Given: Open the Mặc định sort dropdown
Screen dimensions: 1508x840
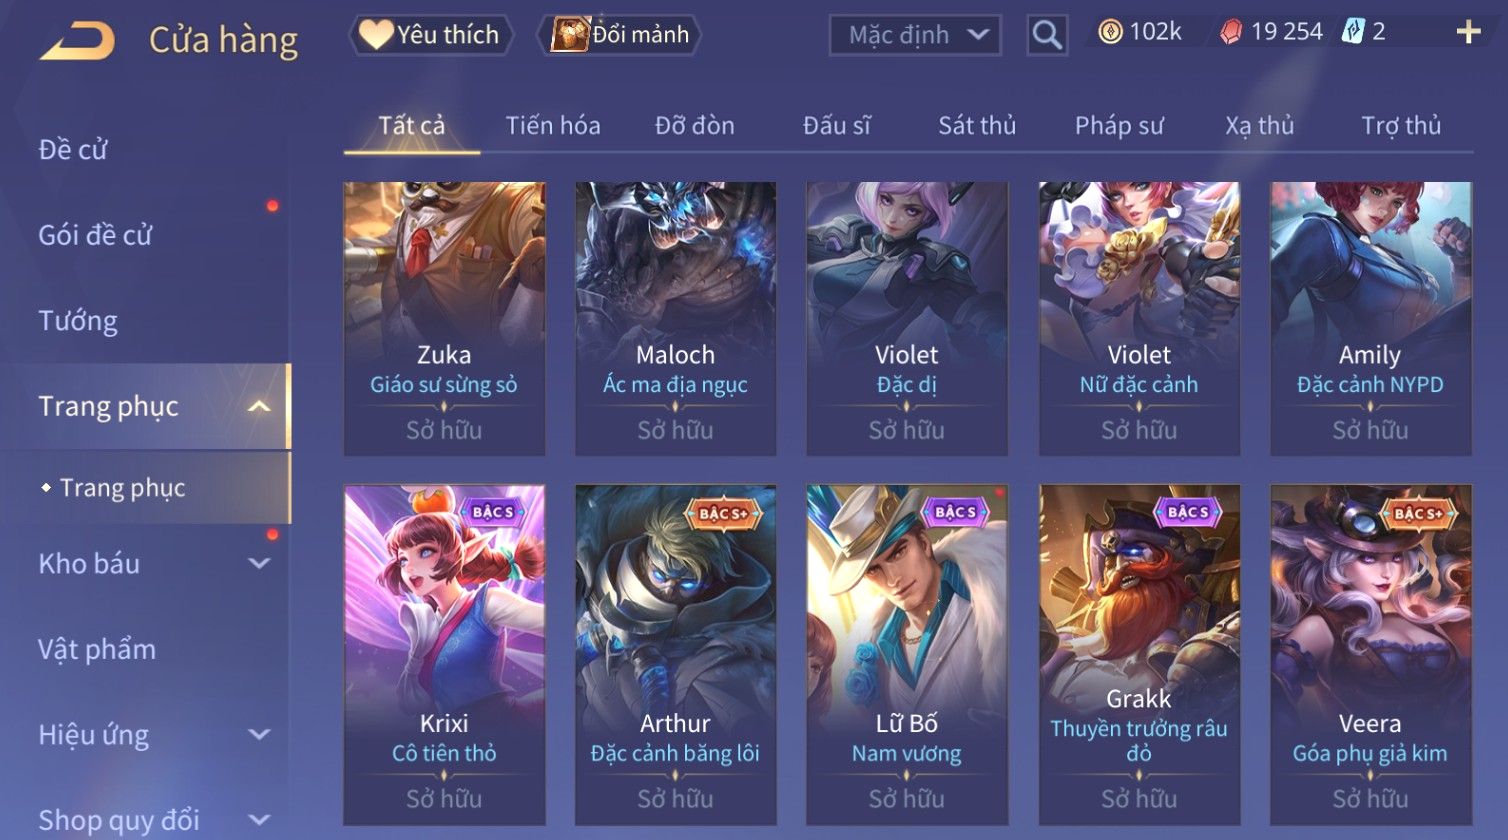Looking at the screenshot, I should [x=915, y=35].
